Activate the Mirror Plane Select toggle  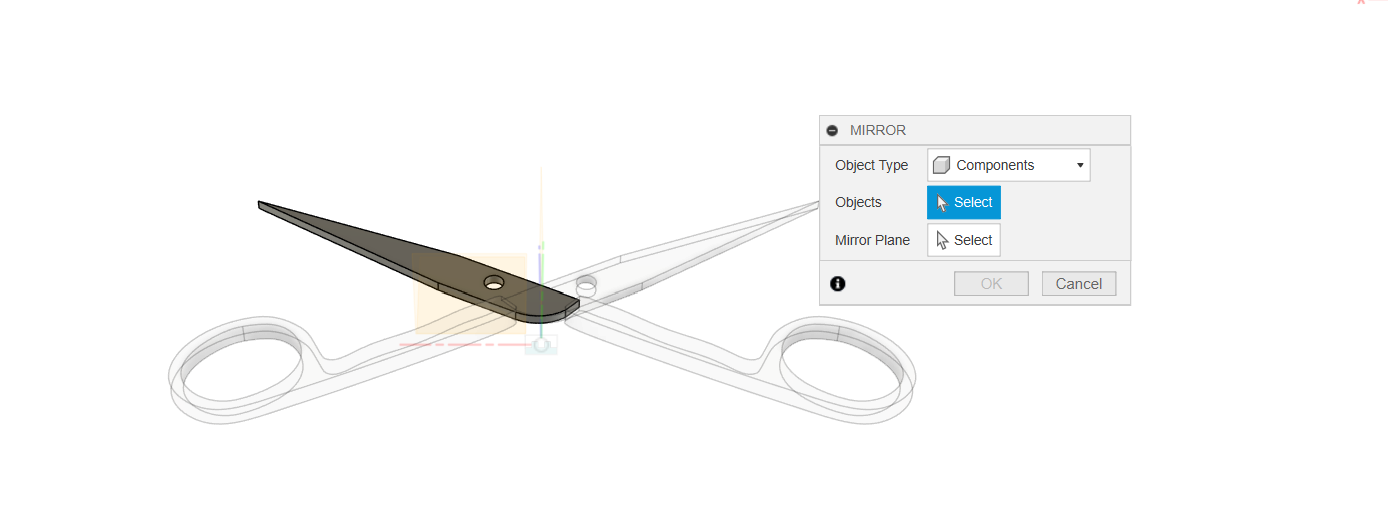pos(964,240)
